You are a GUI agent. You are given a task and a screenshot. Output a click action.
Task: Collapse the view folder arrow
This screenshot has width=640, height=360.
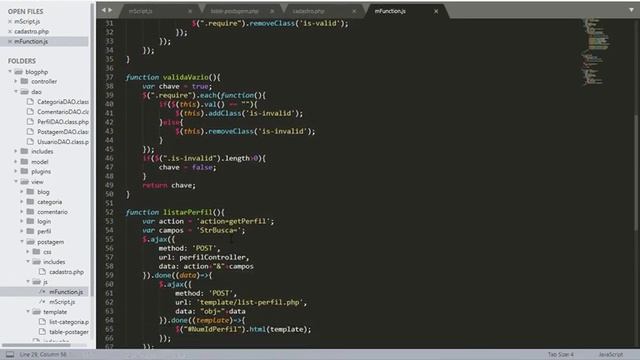tap(16, 182)
